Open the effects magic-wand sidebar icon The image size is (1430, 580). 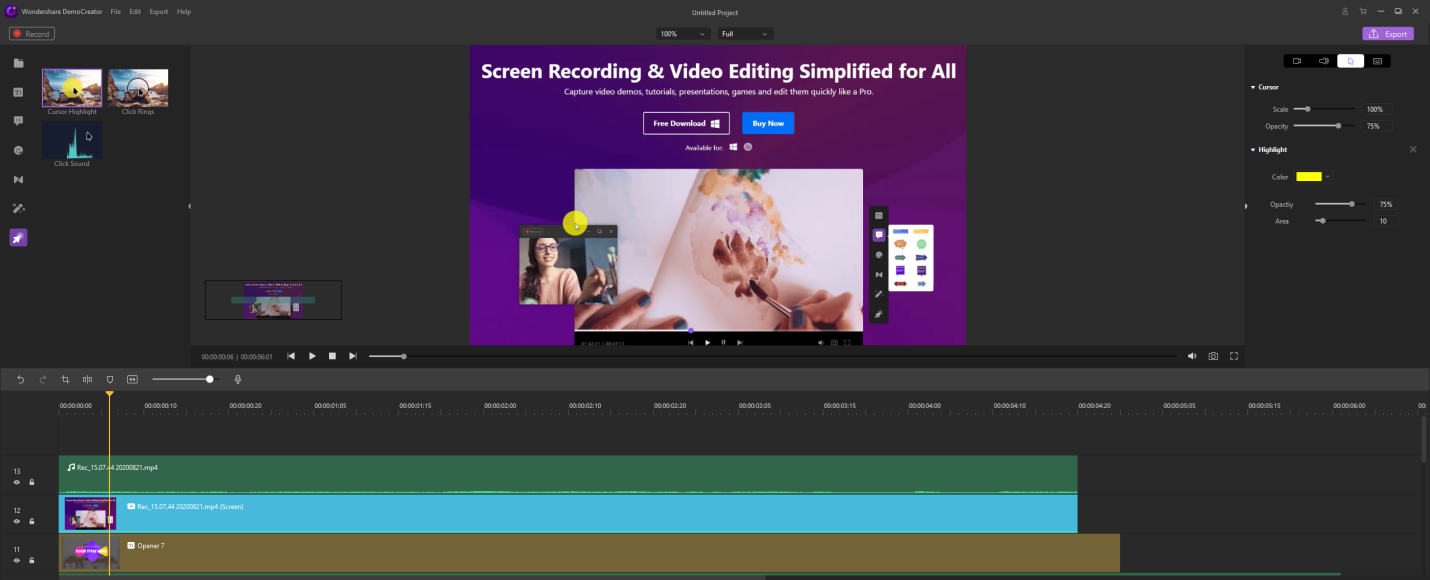18,209
